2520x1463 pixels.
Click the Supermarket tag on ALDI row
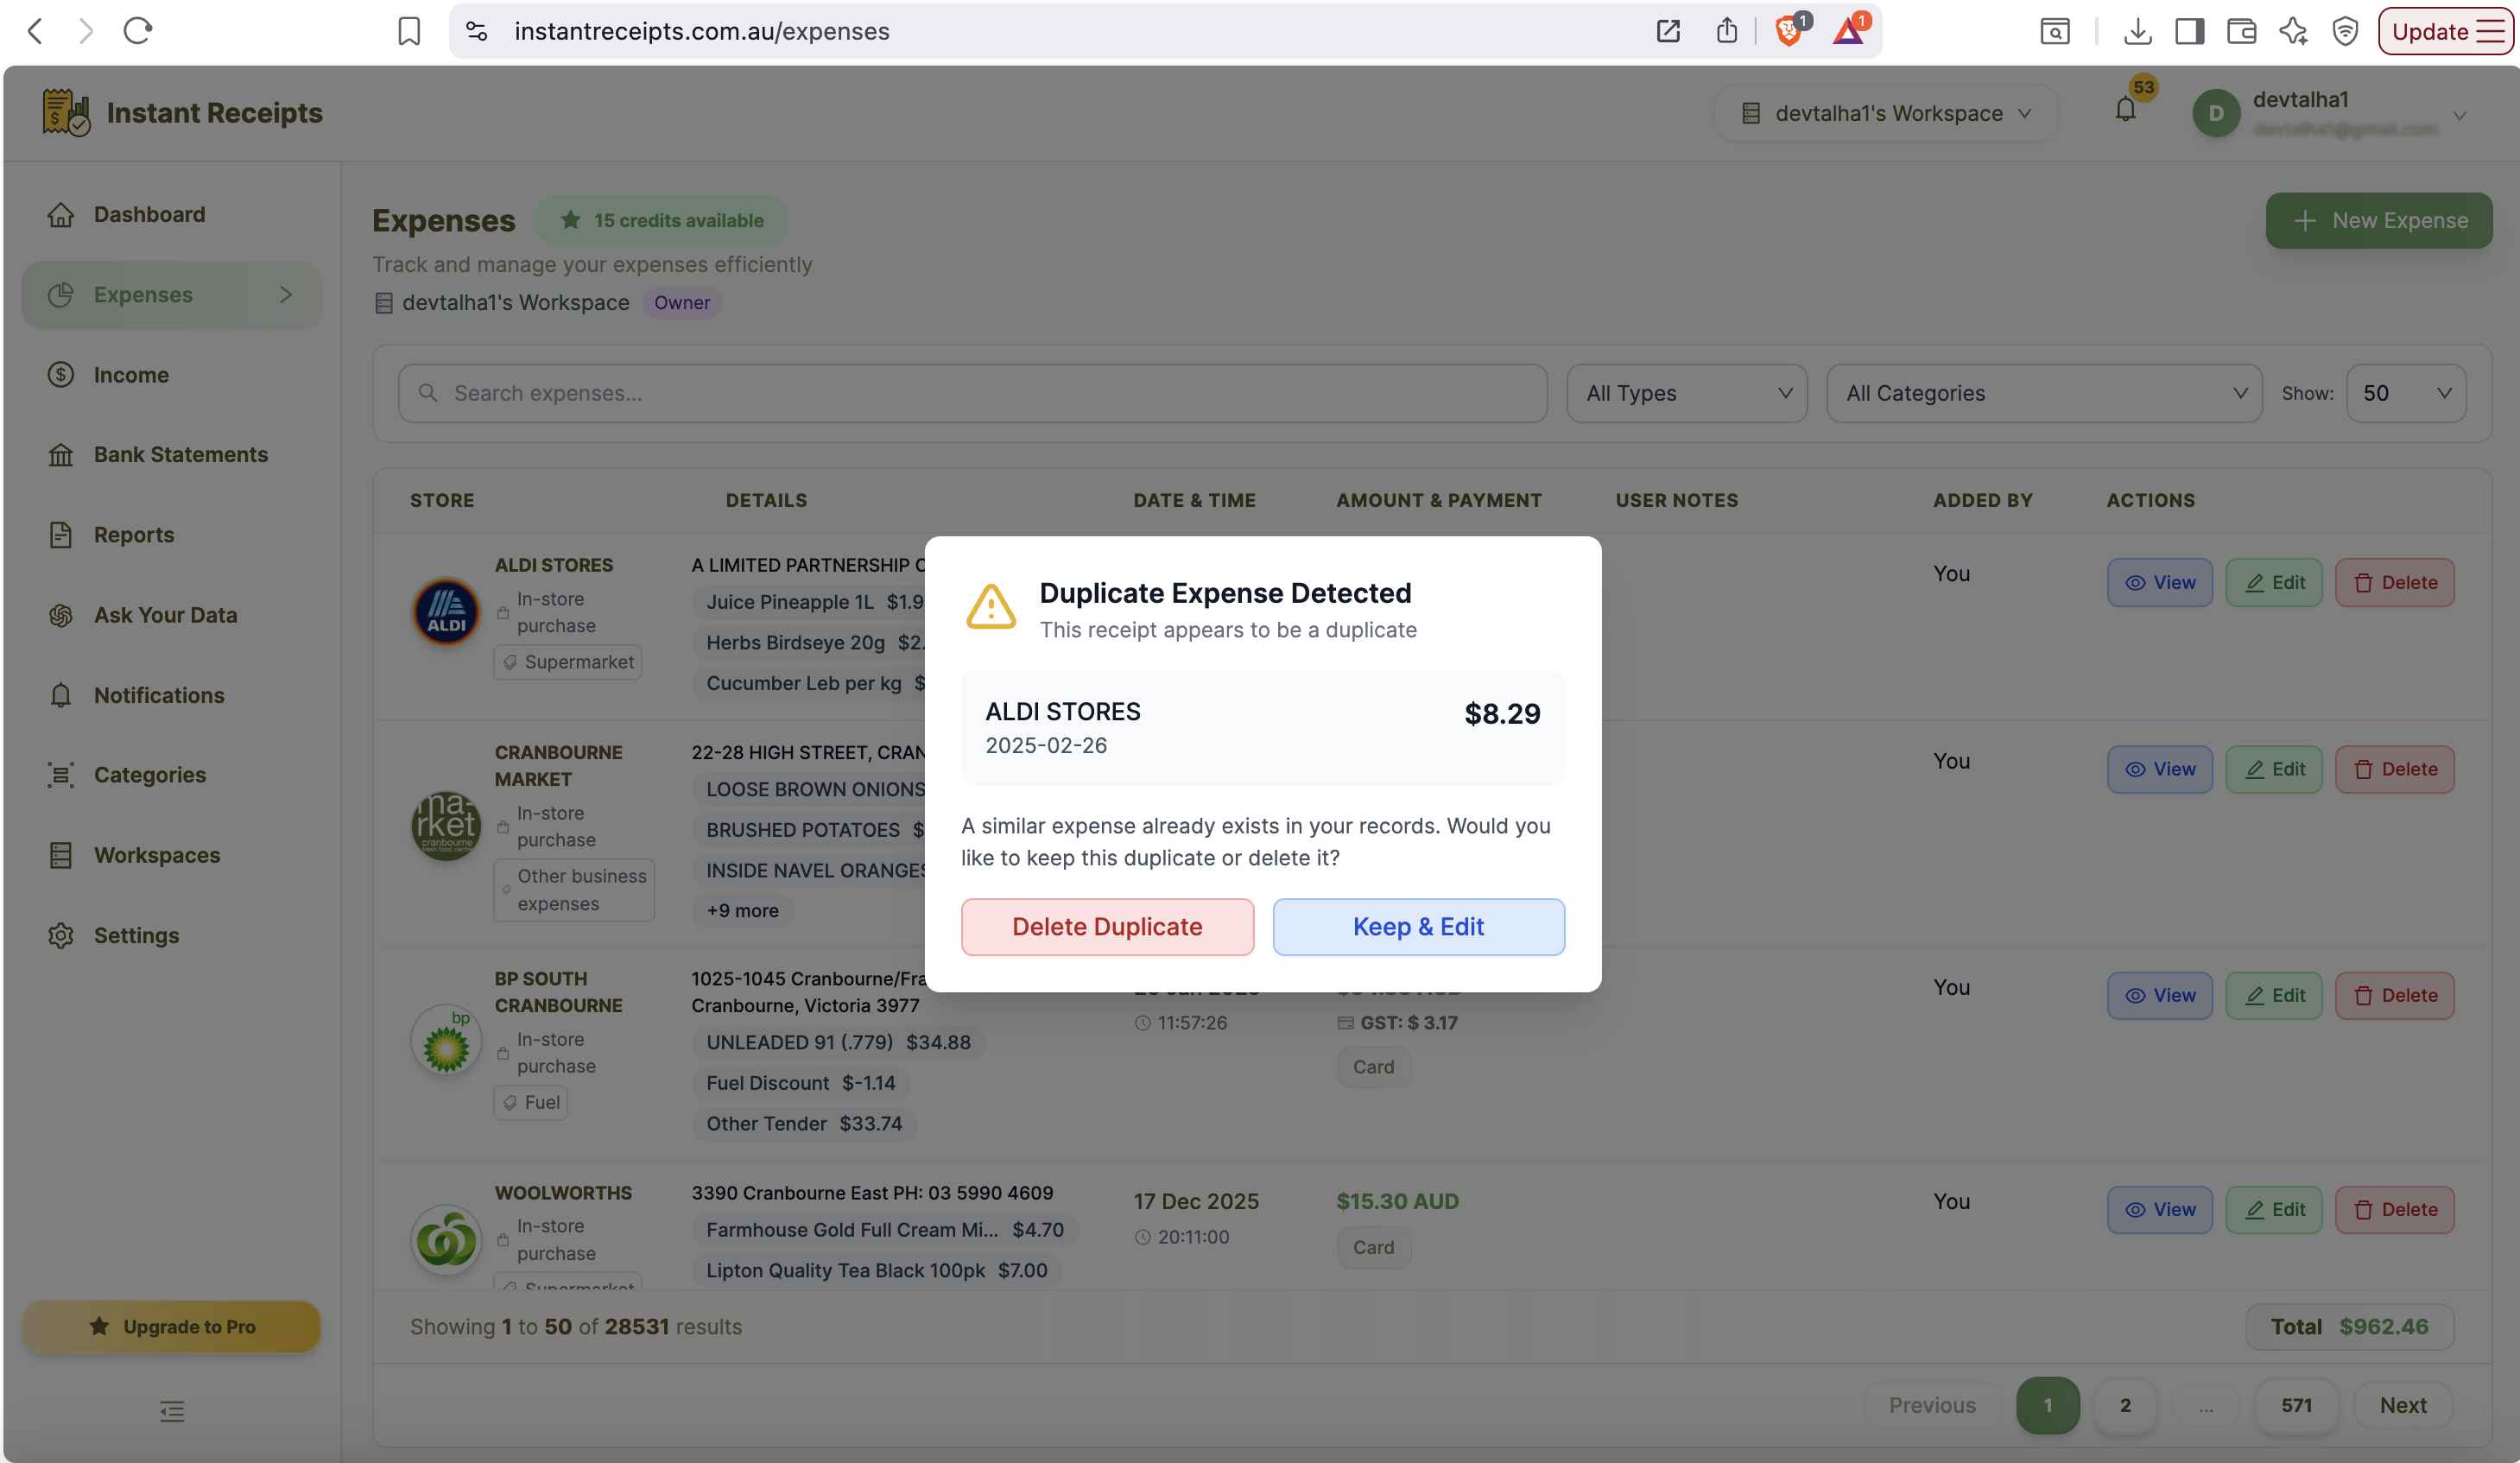click(x=568, y=662)
